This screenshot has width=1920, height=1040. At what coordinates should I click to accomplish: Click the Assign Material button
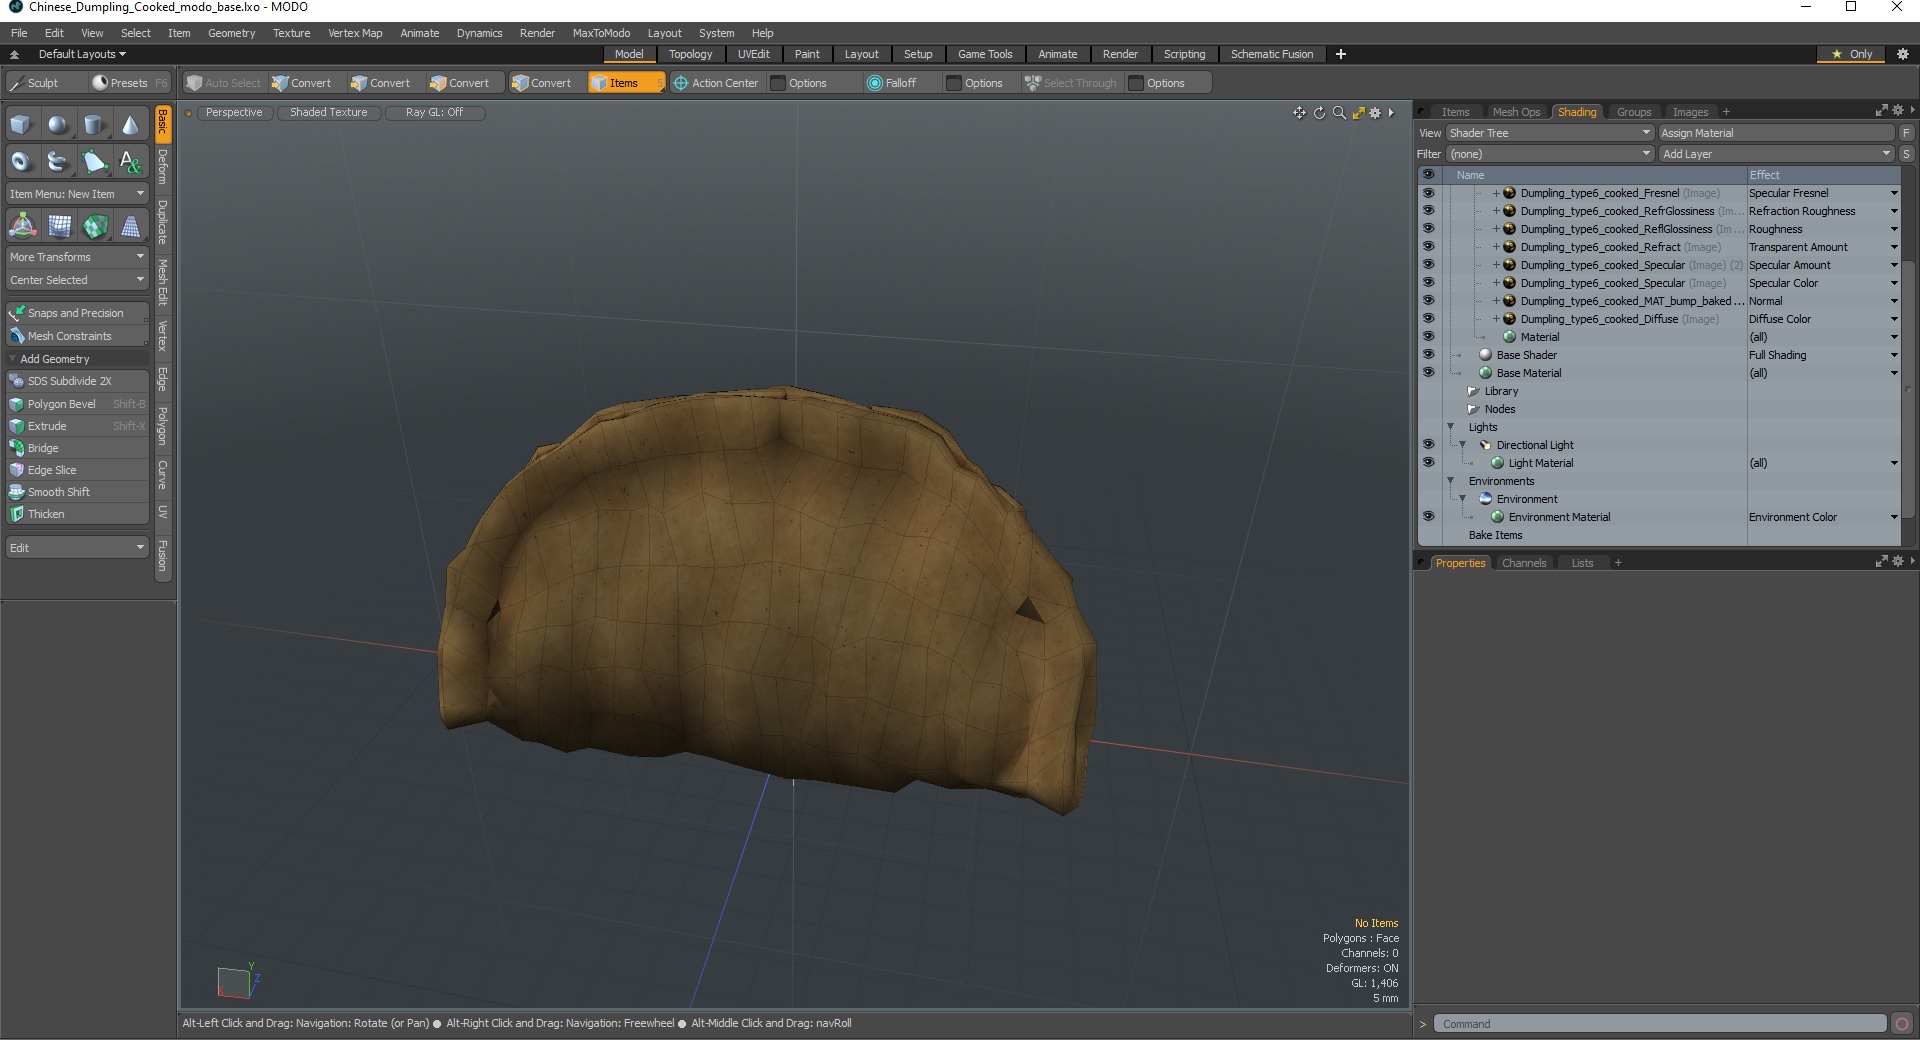(x=1776, y=133)
